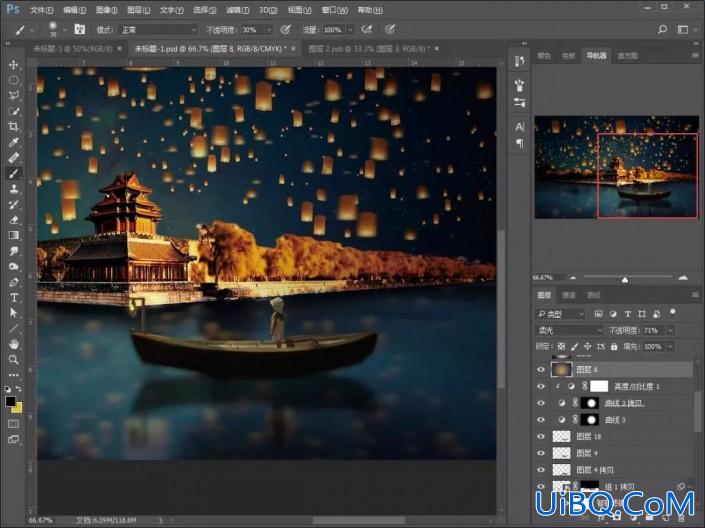Close the 未标题-1.psd document tab

pos(294,49)
